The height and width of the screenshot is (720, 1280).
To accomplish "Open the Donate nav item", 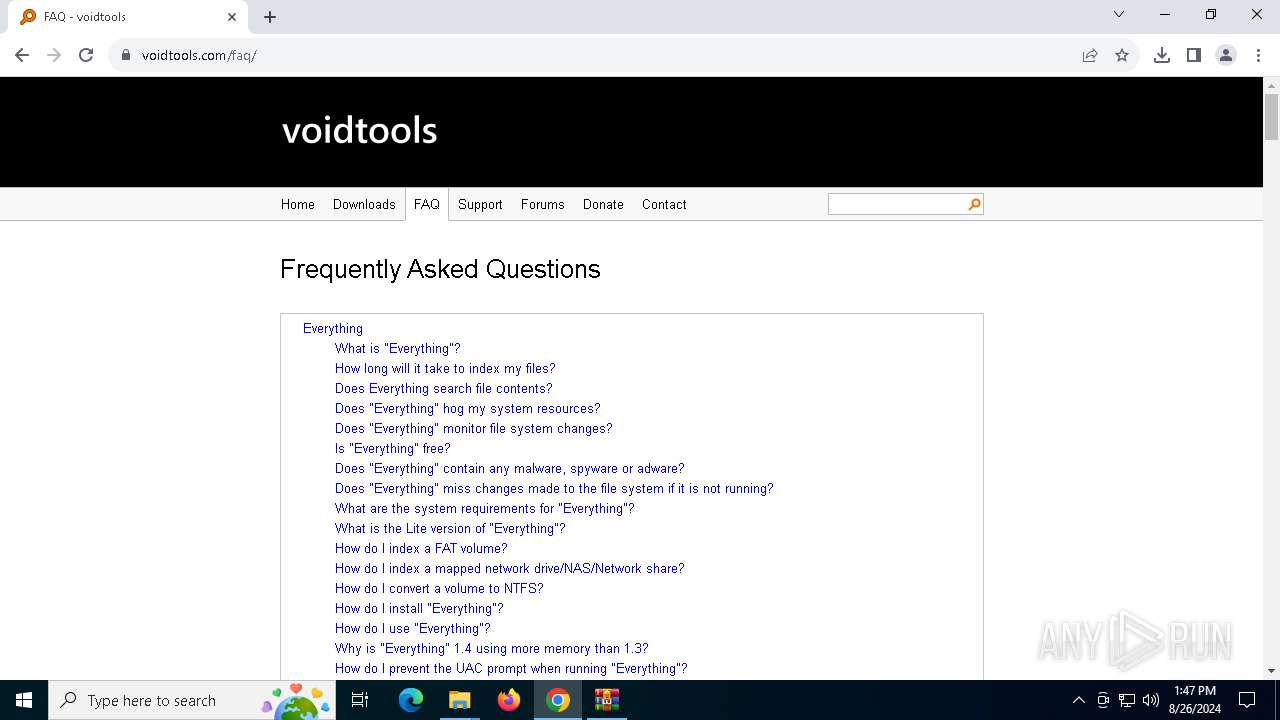I will 603,204.
